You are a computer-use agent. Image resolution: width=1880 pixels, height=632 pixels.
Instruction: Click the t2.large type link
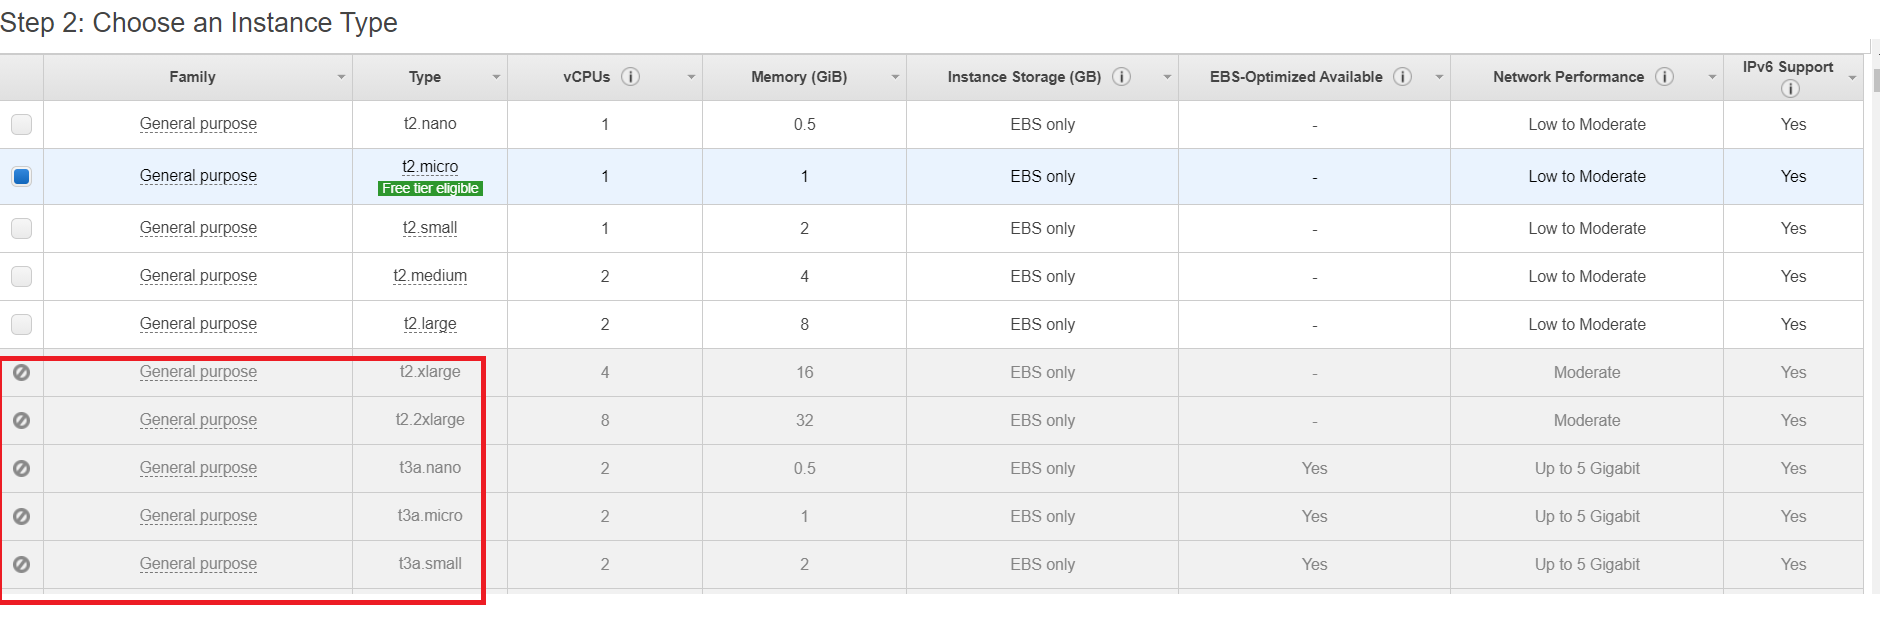430,325
